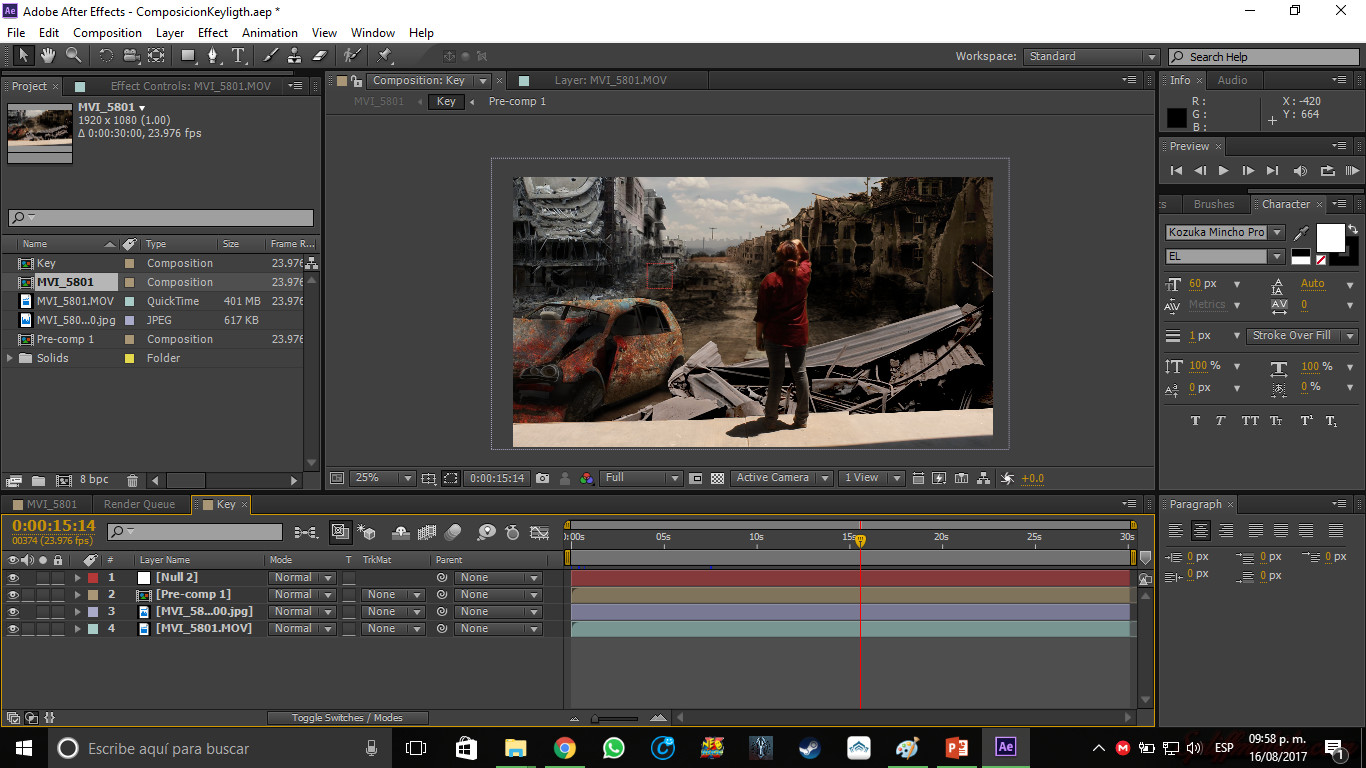Image resolution: width=1366 pixels, height=768 pixels.
Task: Select the Pen tool in the toolbar
Action: pos(213,57)
